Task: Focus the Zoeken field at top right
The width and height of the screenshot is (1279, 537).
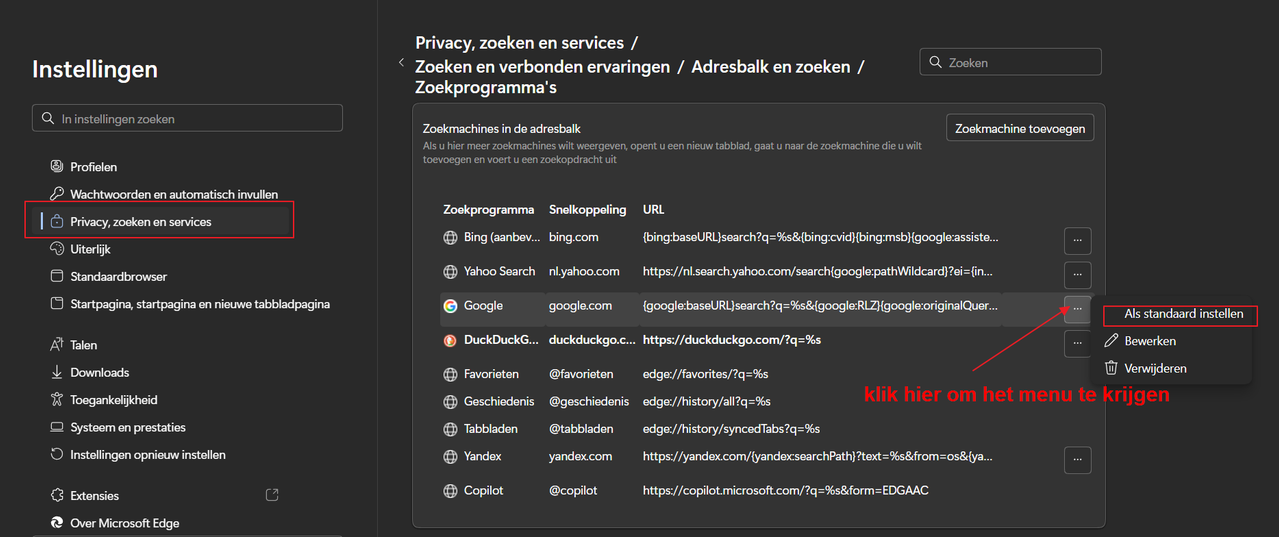Action: pos(1010,62)
